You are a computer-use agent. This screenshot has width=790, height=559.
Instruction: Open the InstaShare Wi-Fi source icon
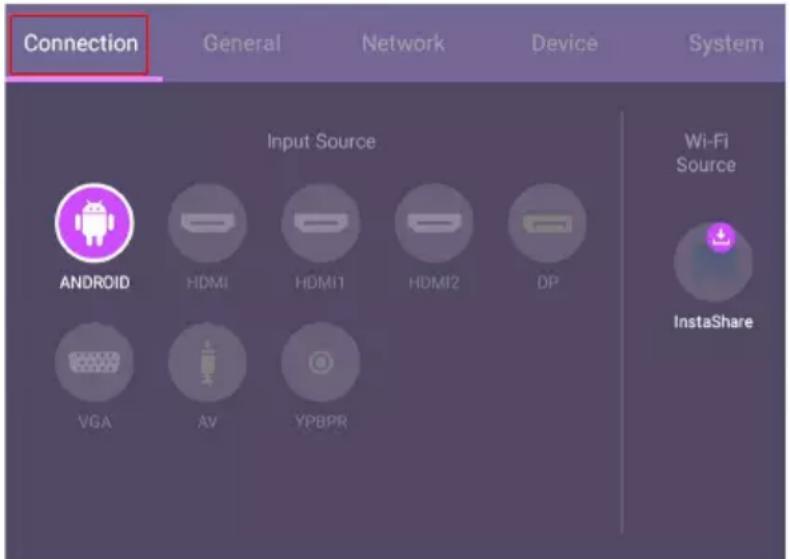tap(713, 262)
